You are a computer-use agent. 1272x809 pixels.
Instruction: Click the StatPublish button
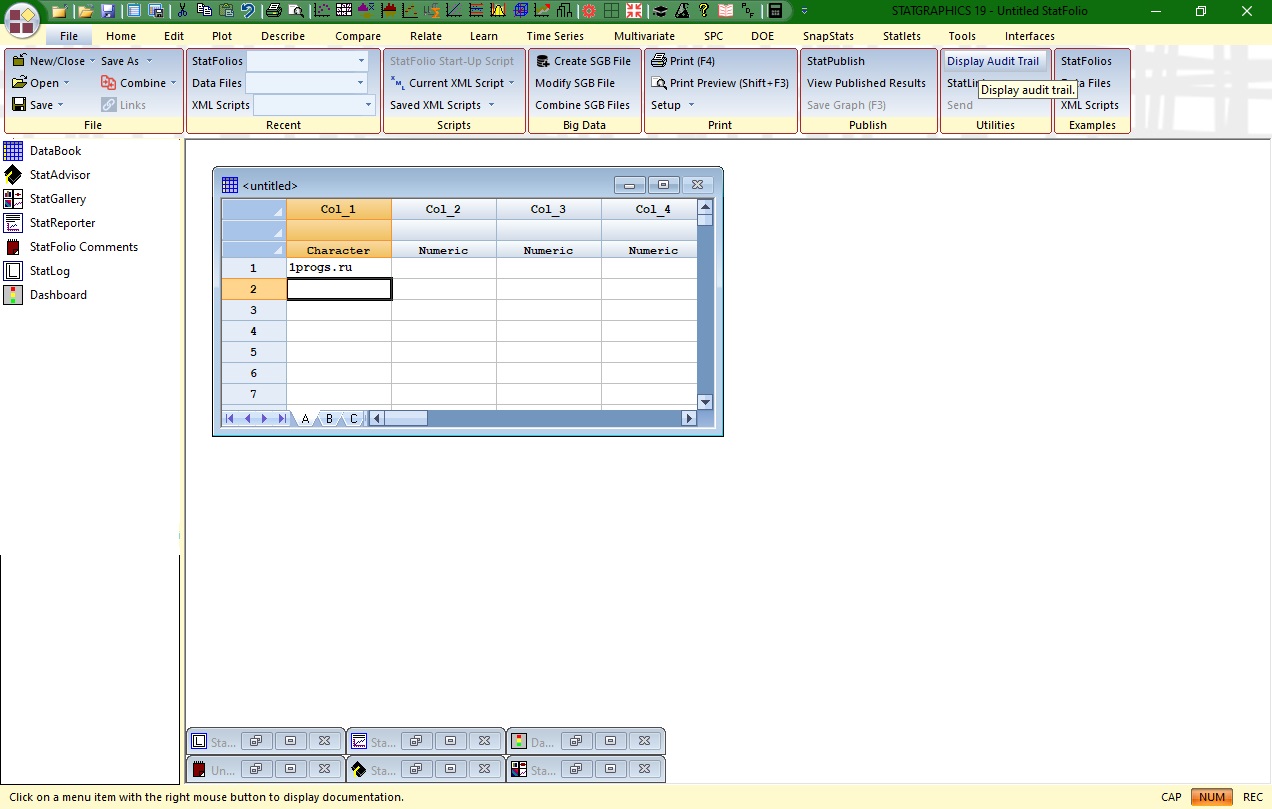836,61
